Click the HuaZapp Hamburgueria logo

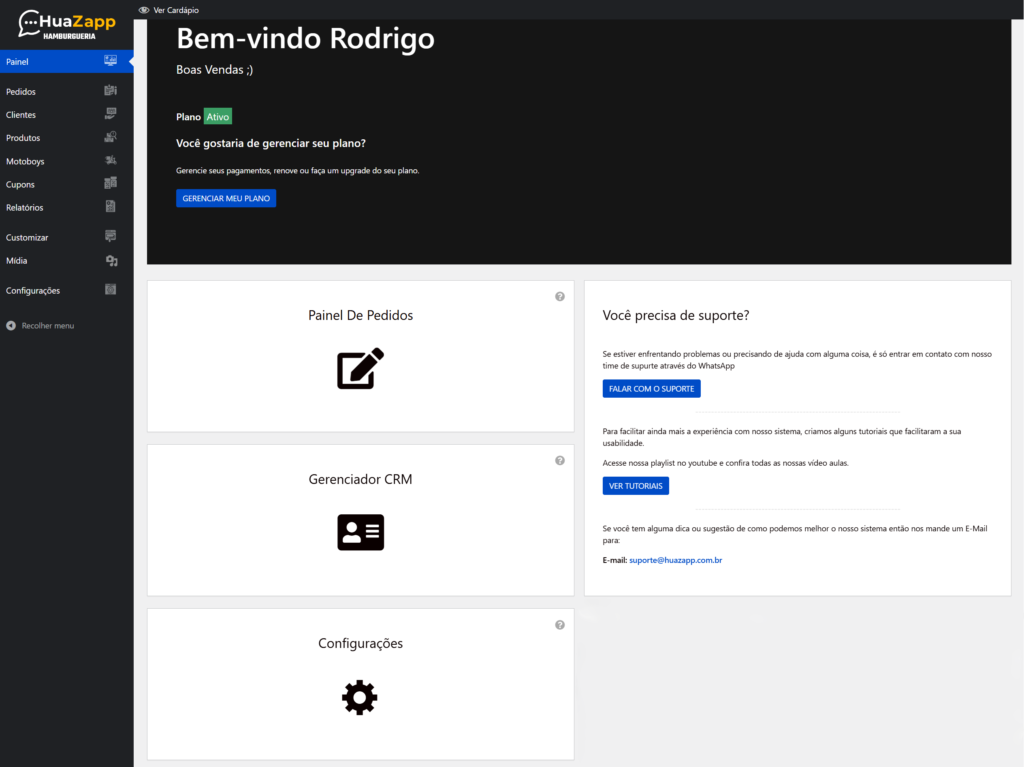(x=67, y=25)
